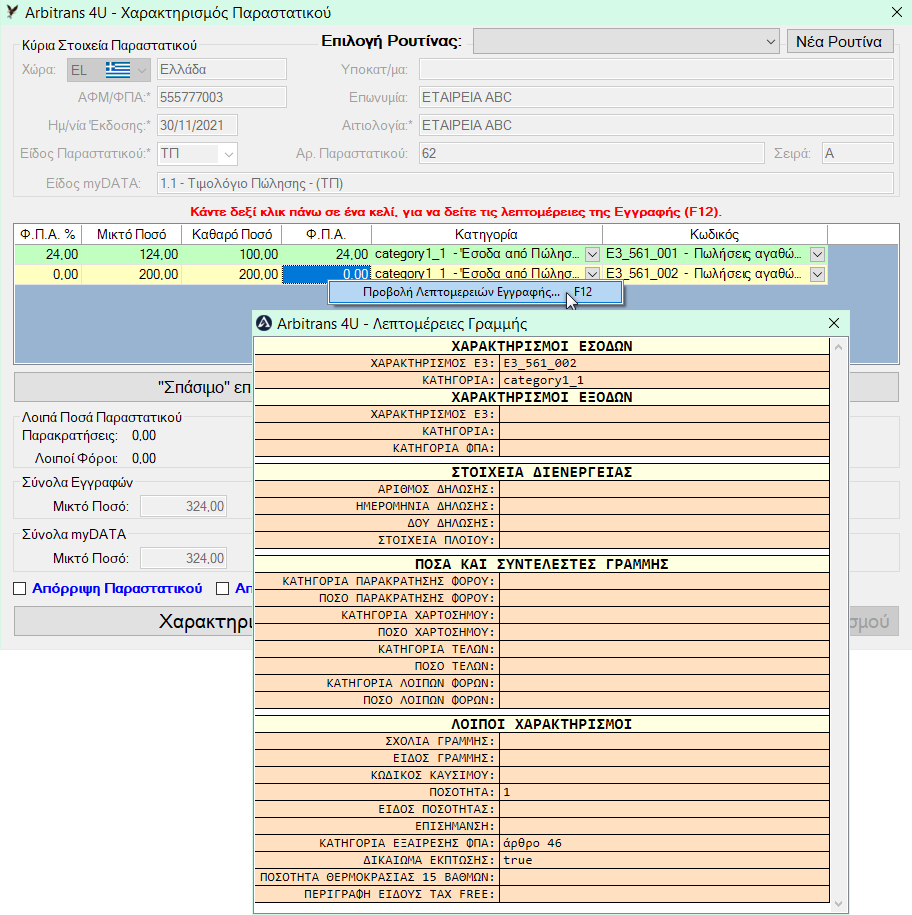Click the Νέα Ρουτίνα button
912x915 pixels.
click(x=839, y=41)
